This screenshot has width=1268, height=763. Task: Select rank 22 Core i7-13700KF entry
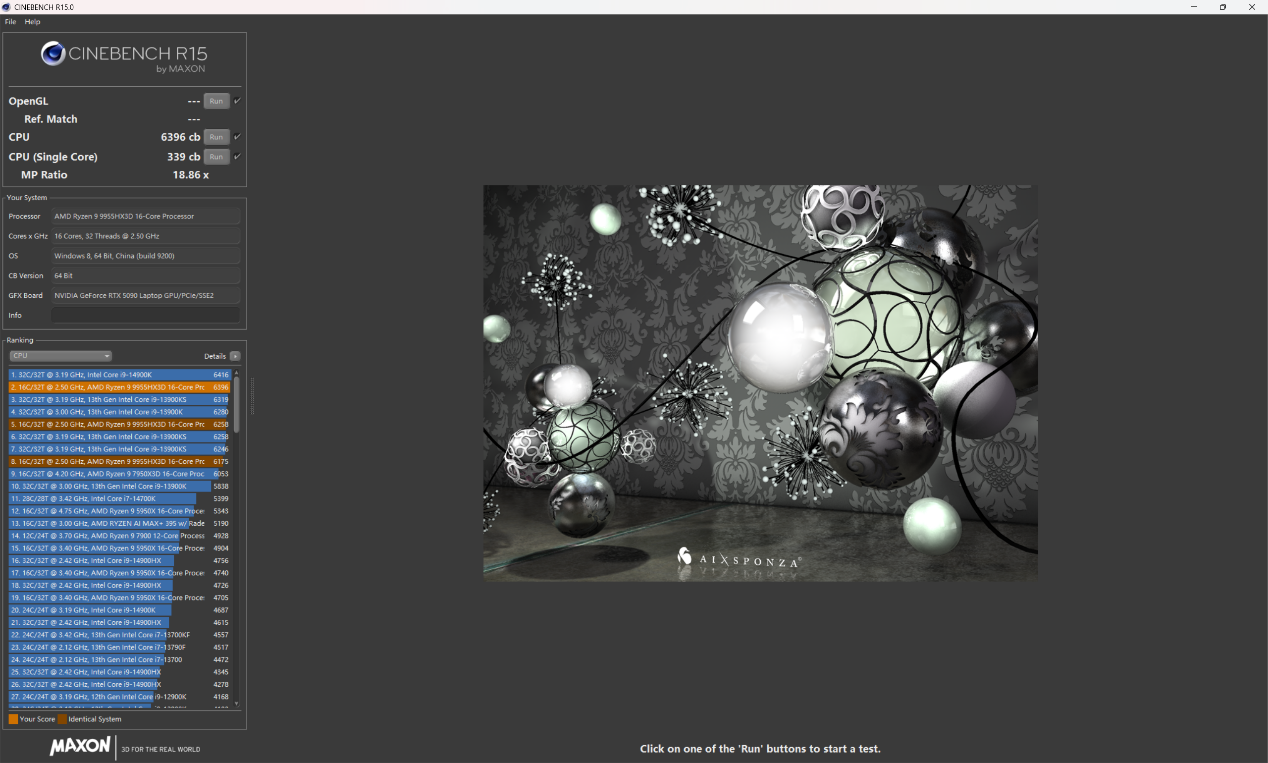(x=120, y=635)
